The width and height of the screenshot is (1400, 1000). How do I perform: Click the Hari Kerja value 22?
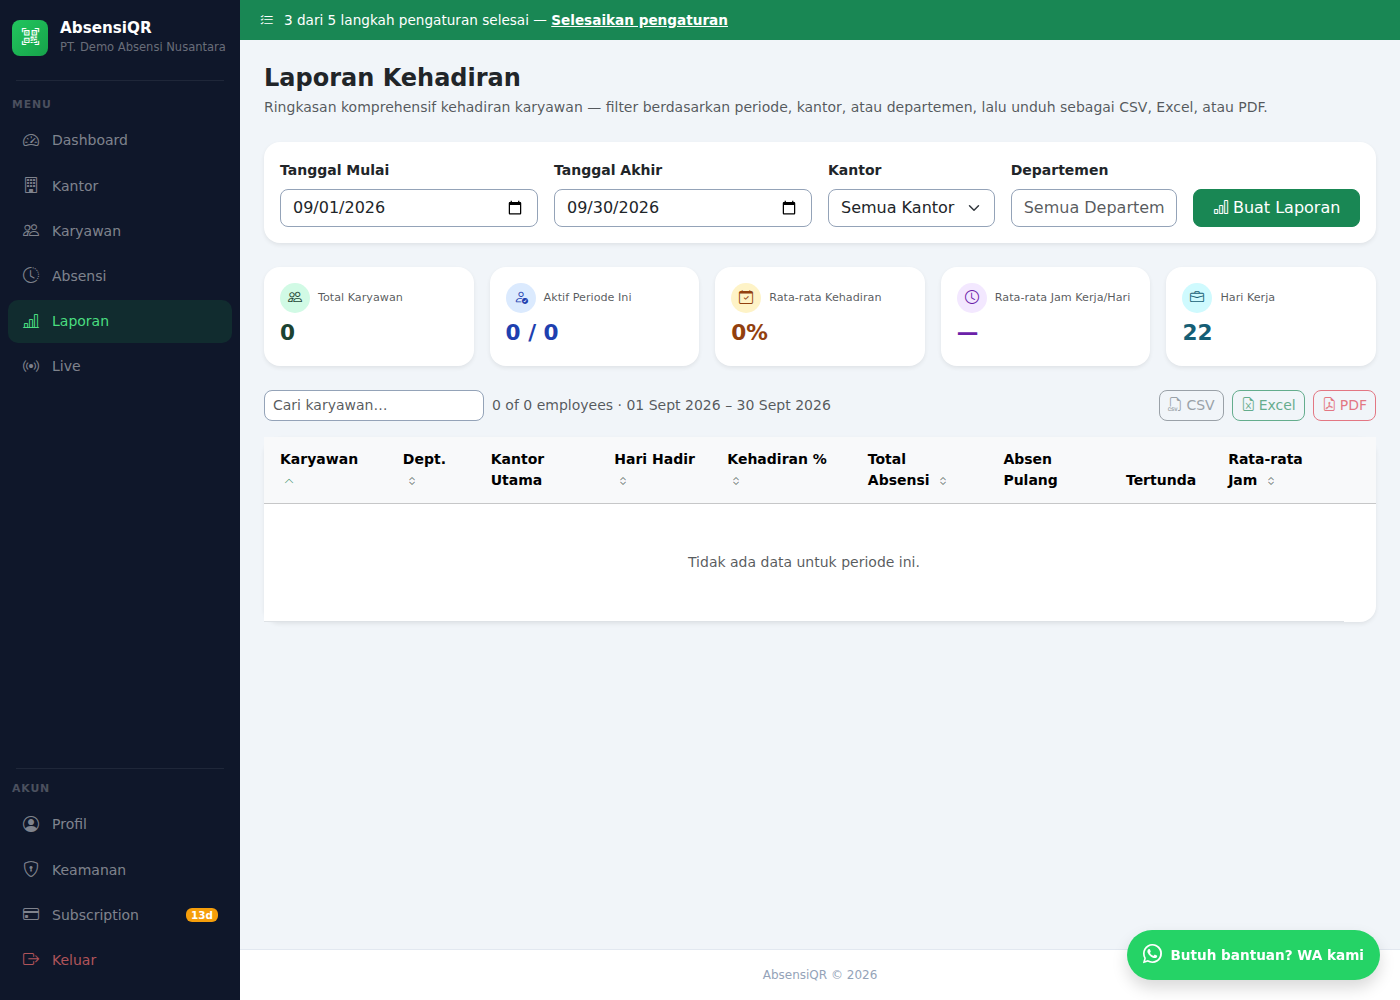point(1197,332)
